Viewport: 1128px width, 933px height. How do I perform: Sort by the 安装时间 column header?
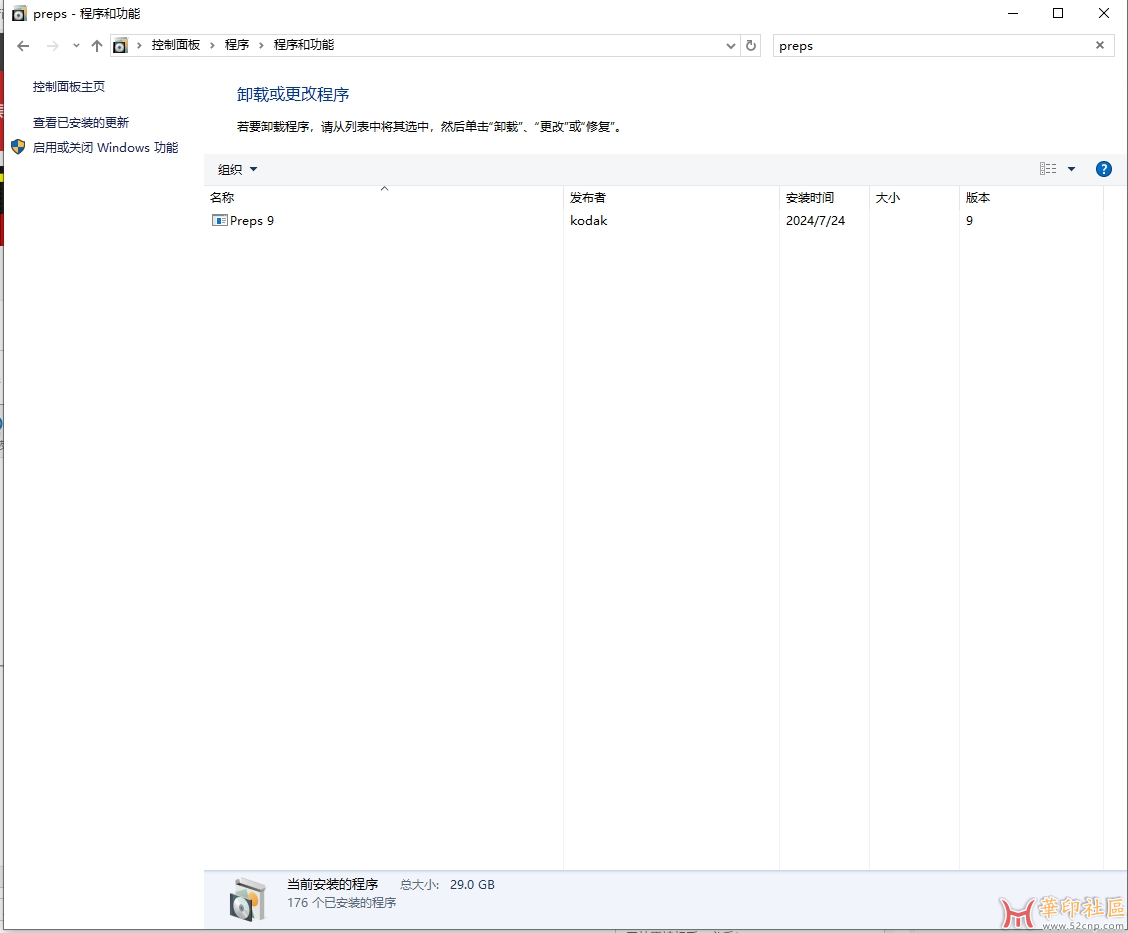824,197
